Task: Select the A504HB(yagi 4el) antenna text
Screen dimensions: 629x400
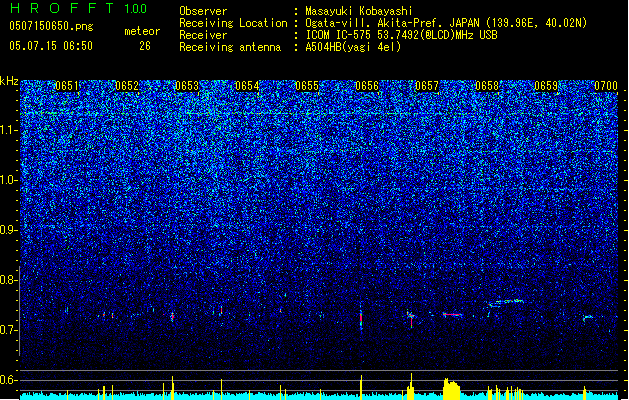Action: (353, 47)
